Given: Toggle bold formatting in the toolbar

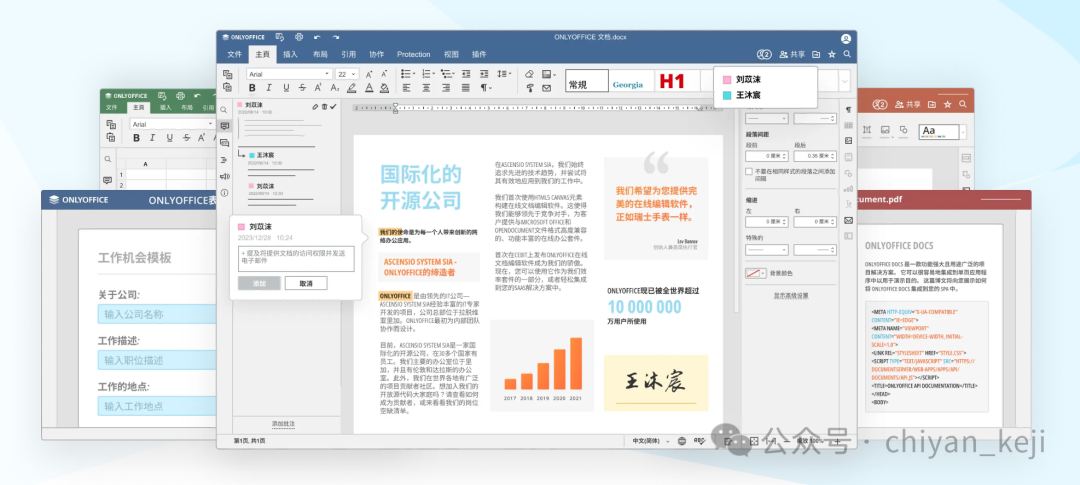Looking at the screenshot, I should (250, 88).
